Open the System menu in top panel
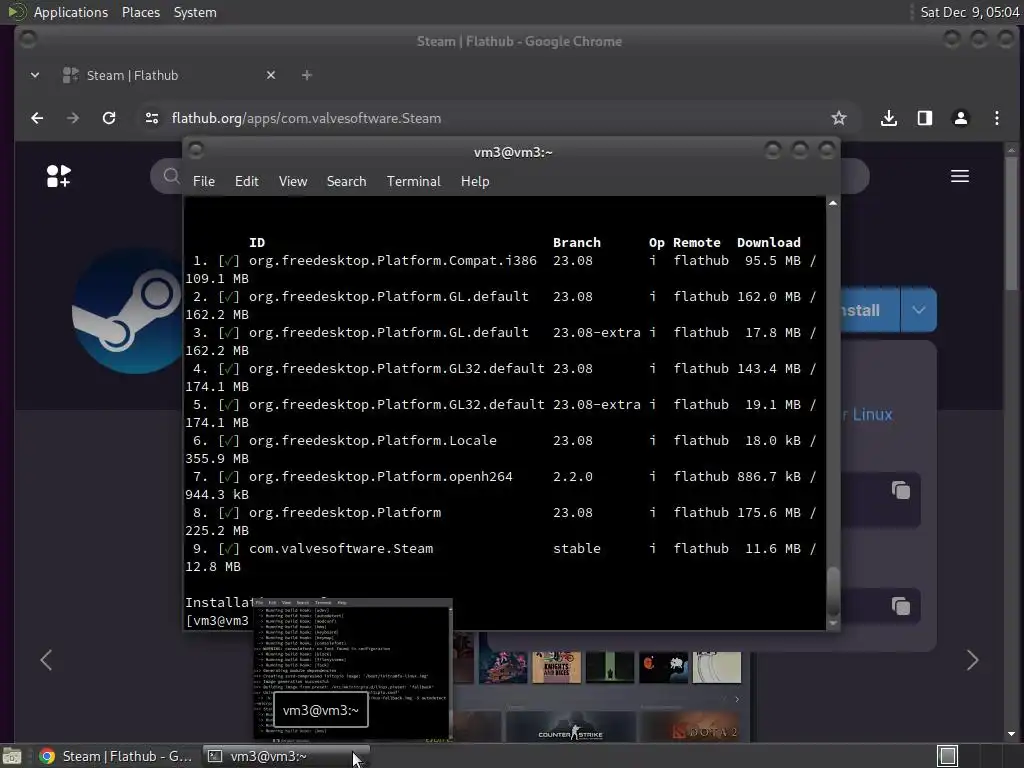This screenshot has height=768, width=1024. pos(195,12)
